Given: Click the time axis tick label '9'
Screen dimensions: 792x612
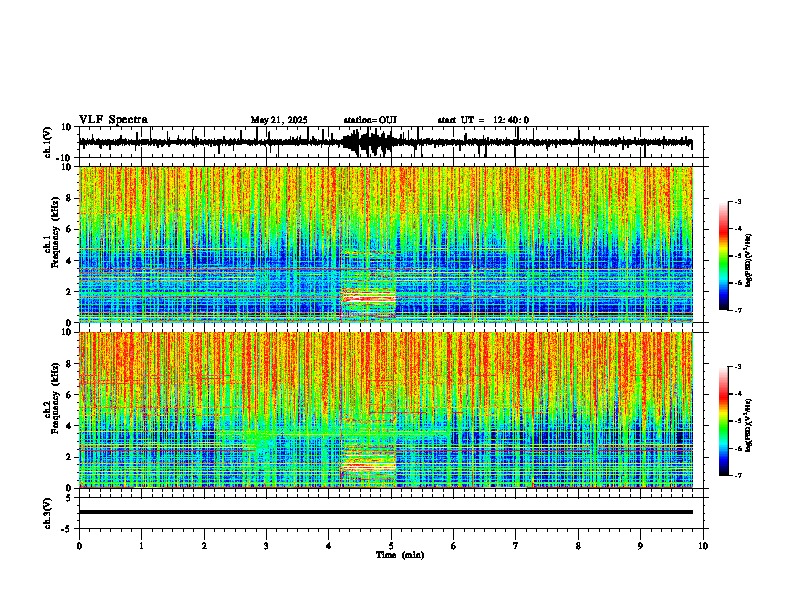Looking at the screenshot, I should [640, 546].
